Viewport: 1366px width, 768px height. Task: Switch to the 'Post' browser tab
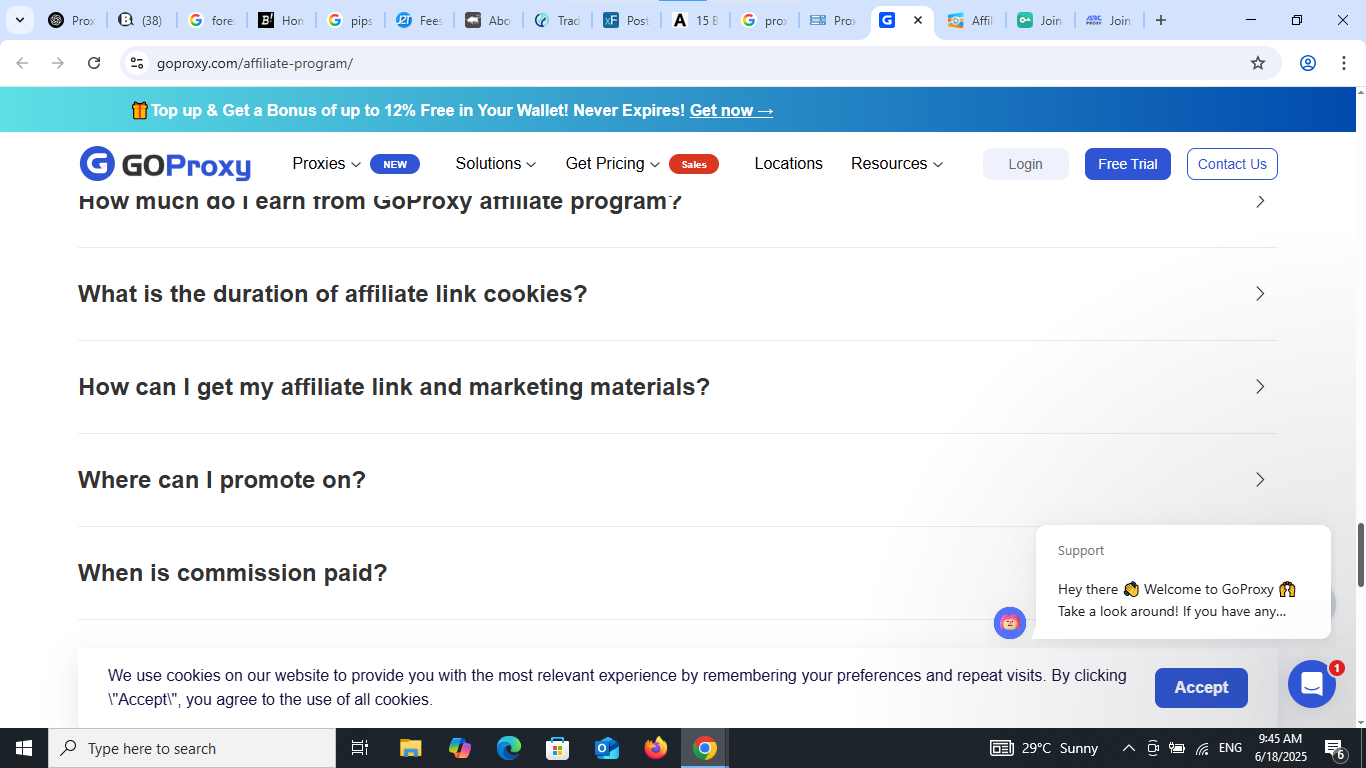tap(626, 20)
